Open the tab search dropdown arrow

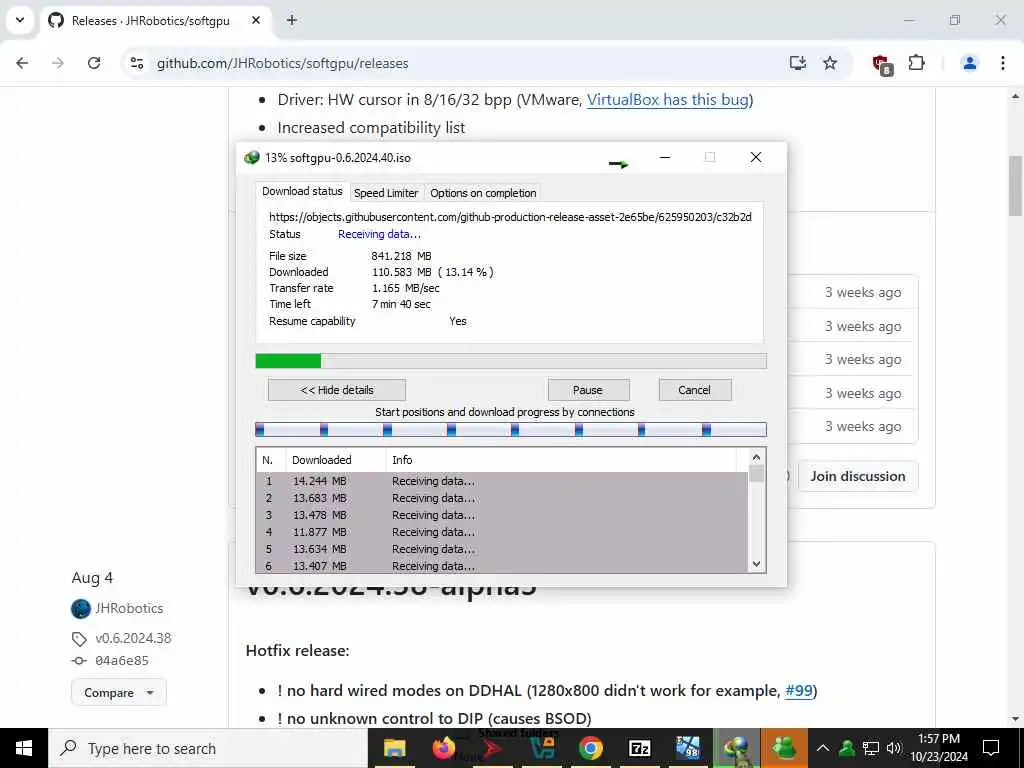point(20,20)
